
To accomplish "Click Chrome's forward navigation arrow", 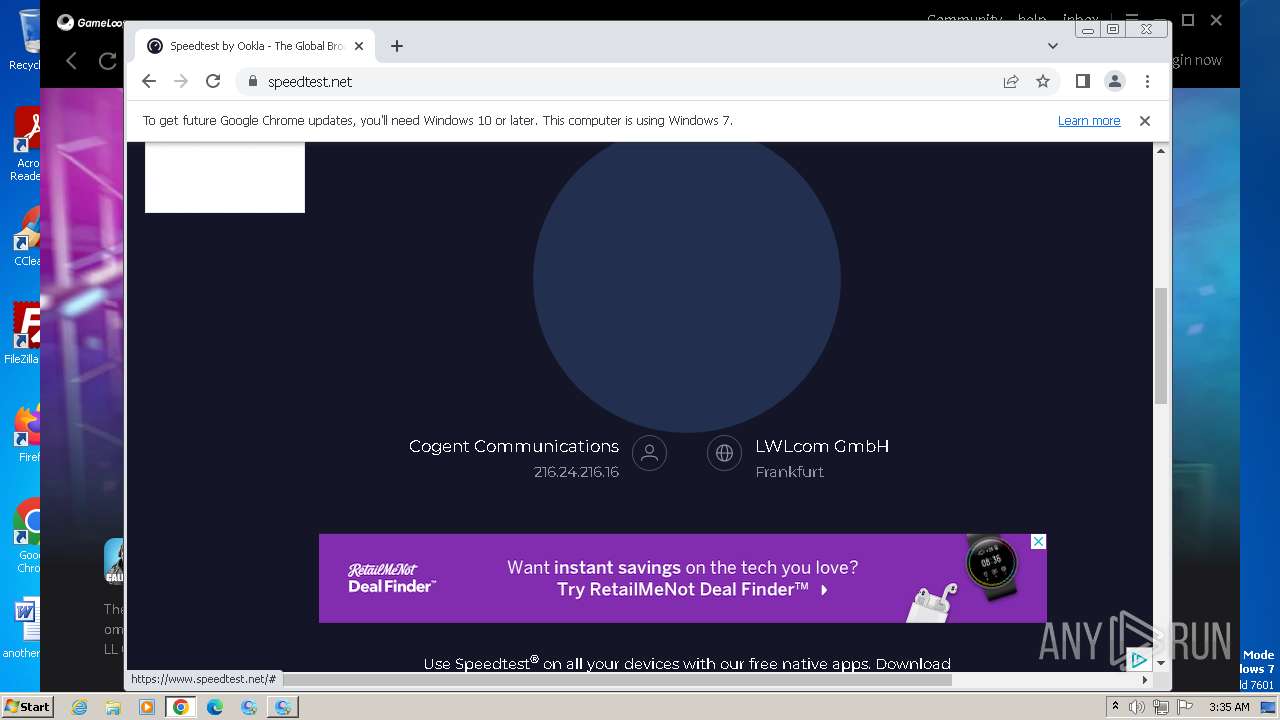I will 181,81.
